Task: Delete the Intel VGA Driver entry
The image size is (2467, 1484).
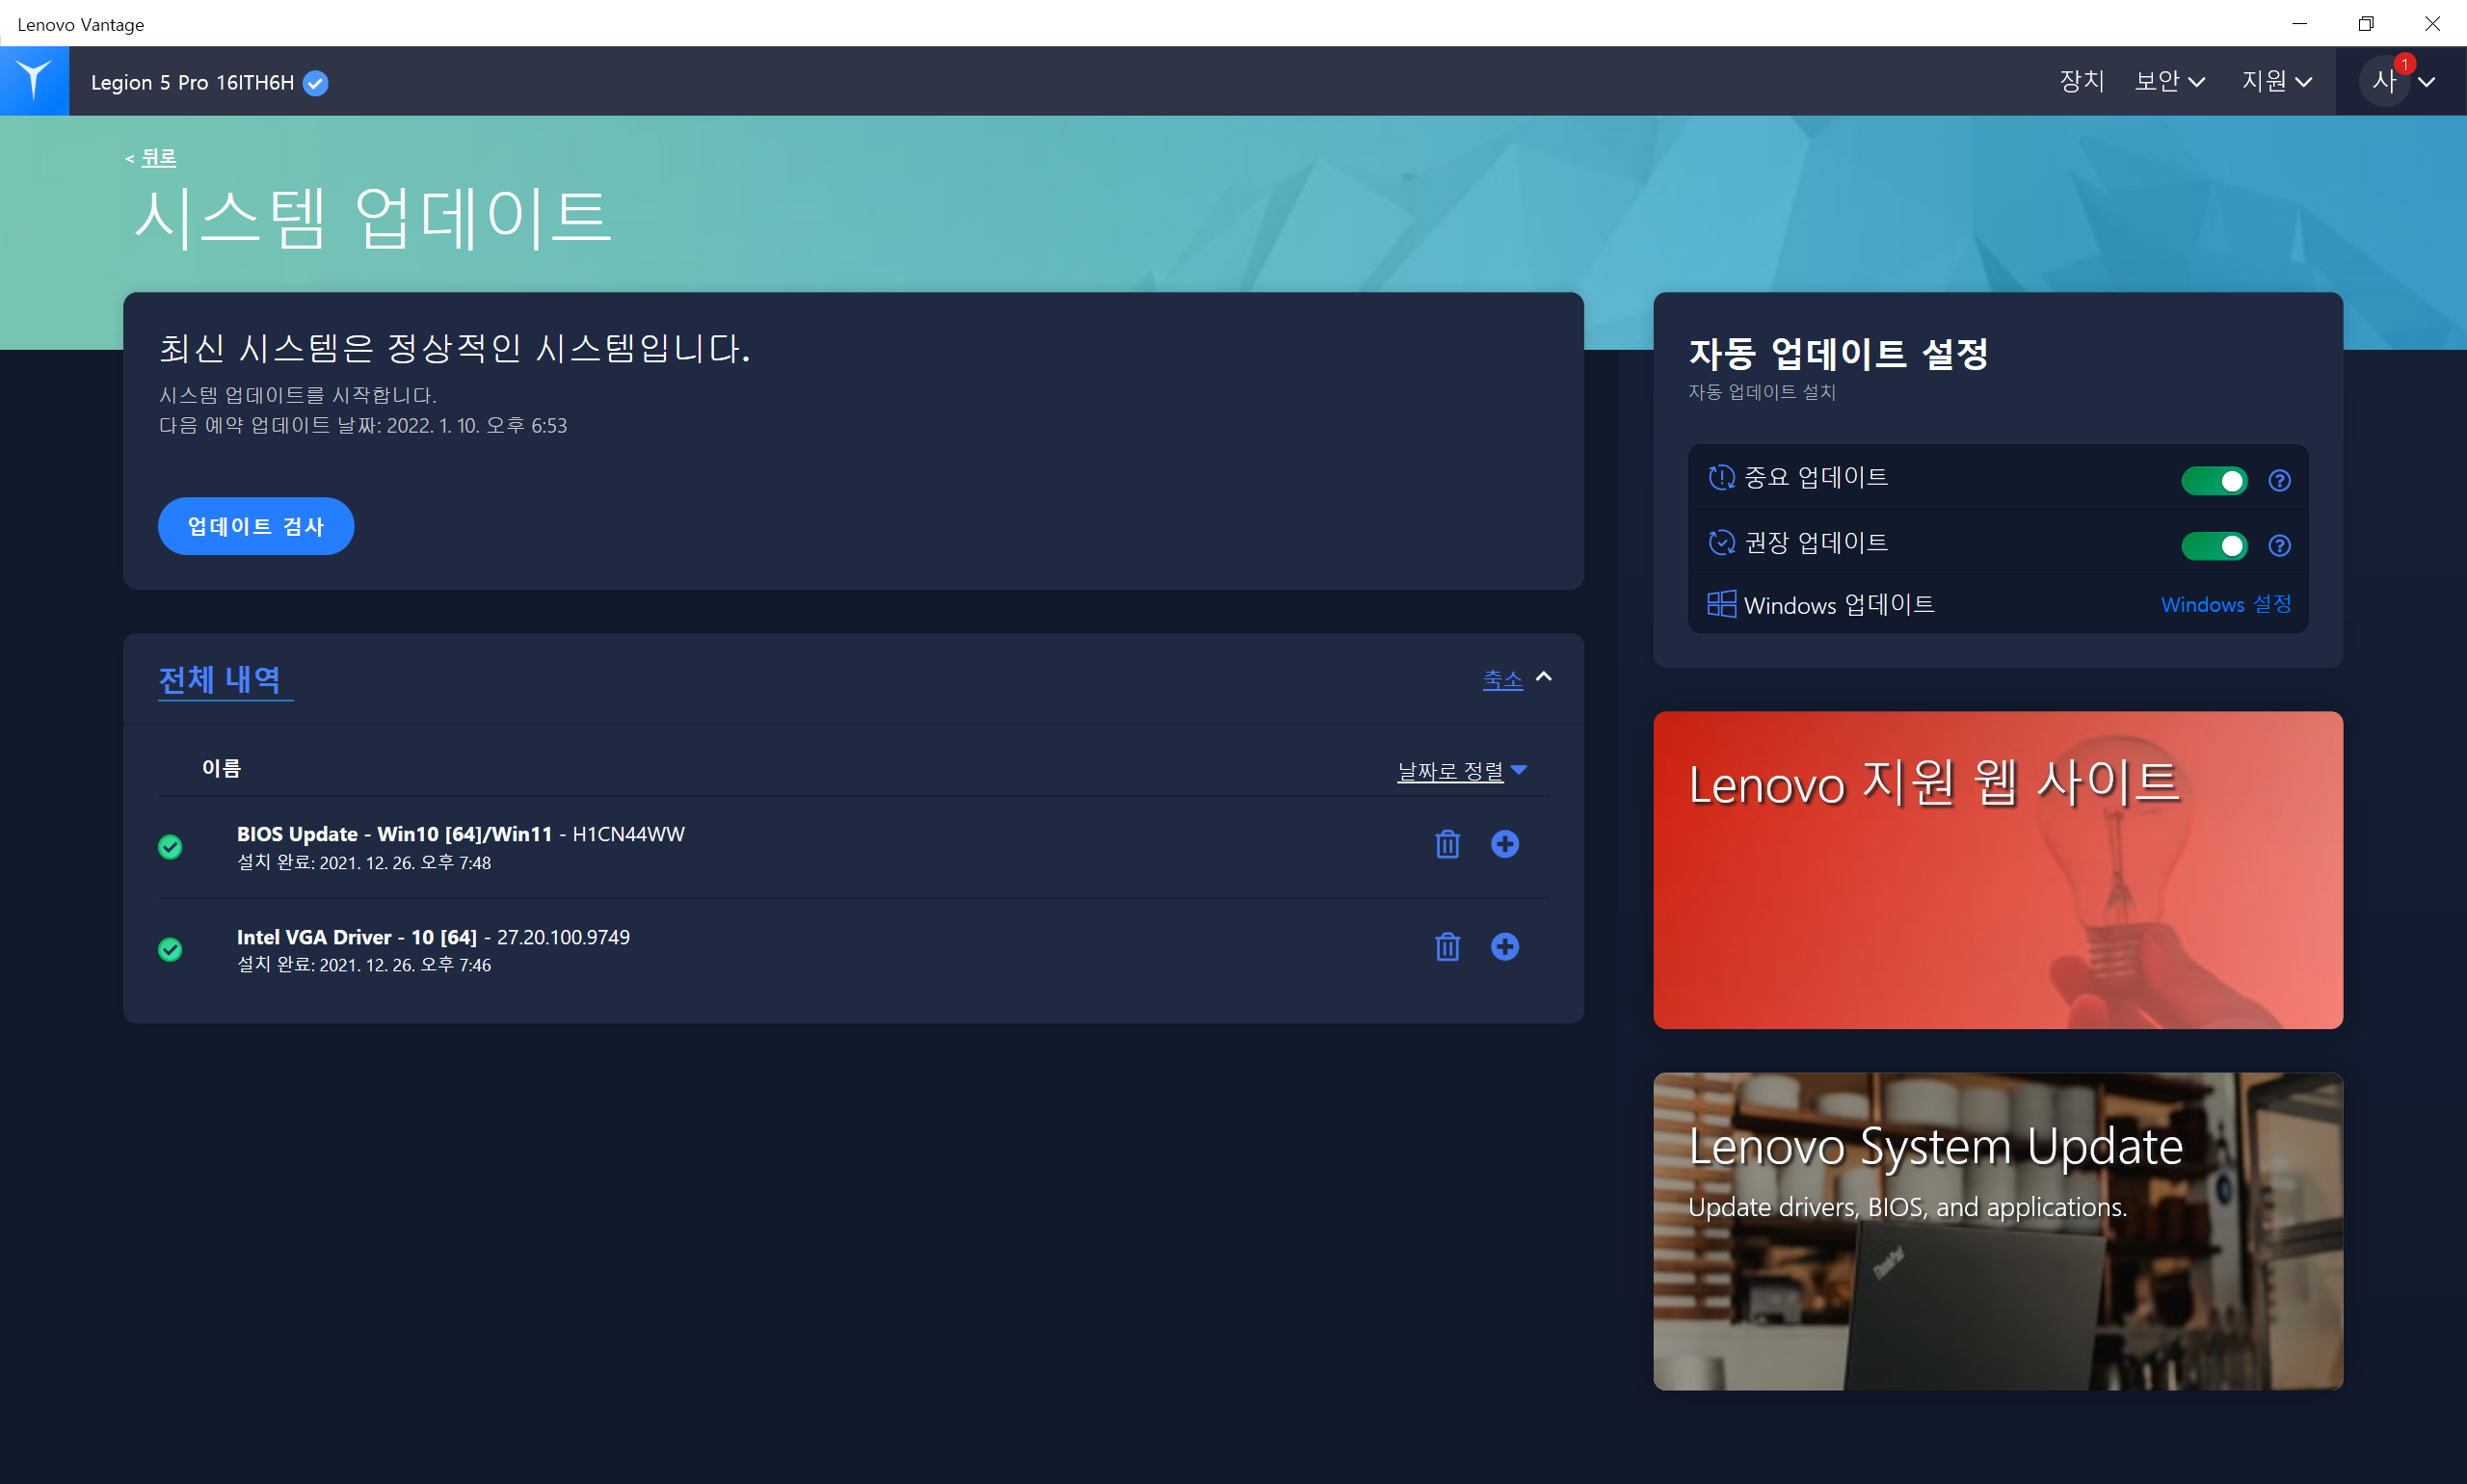Action: 1447,946
